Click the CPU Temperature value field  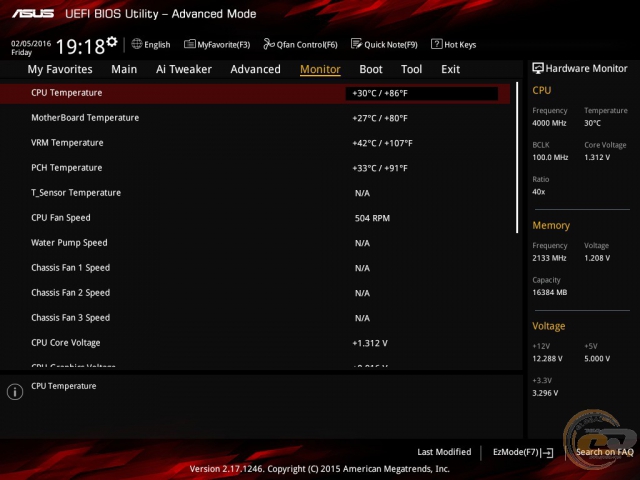coord(422,93)
